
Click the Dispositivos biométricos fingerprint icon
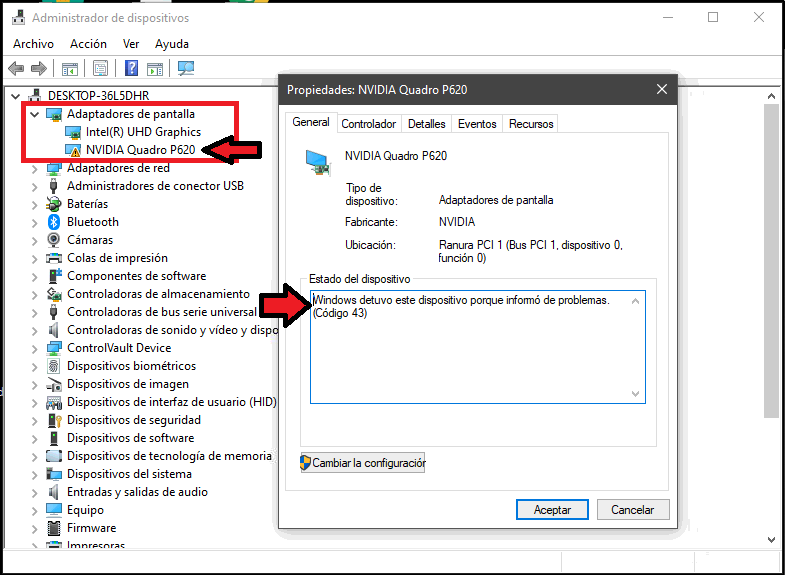[x=54, y=366]
